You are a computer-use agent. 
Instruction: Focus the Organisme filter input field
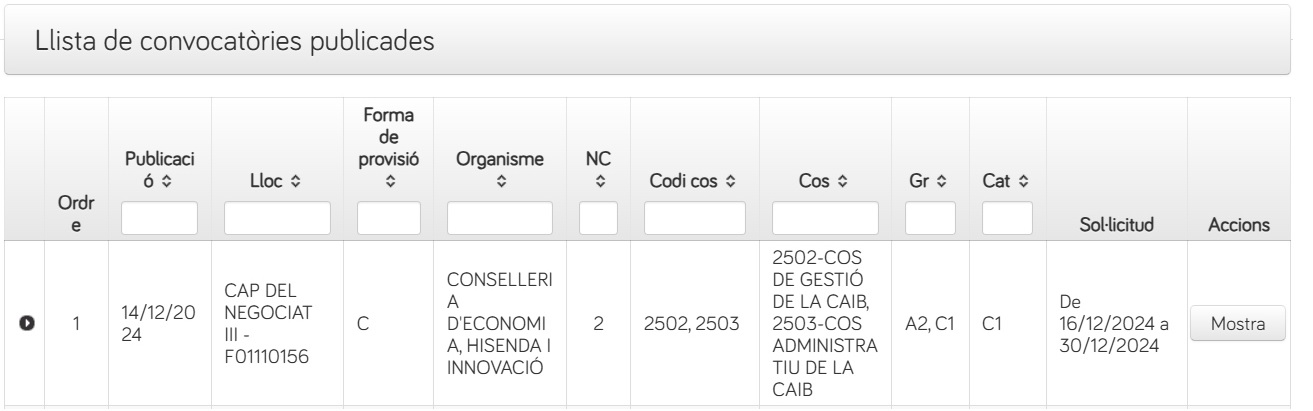point(500,218)
